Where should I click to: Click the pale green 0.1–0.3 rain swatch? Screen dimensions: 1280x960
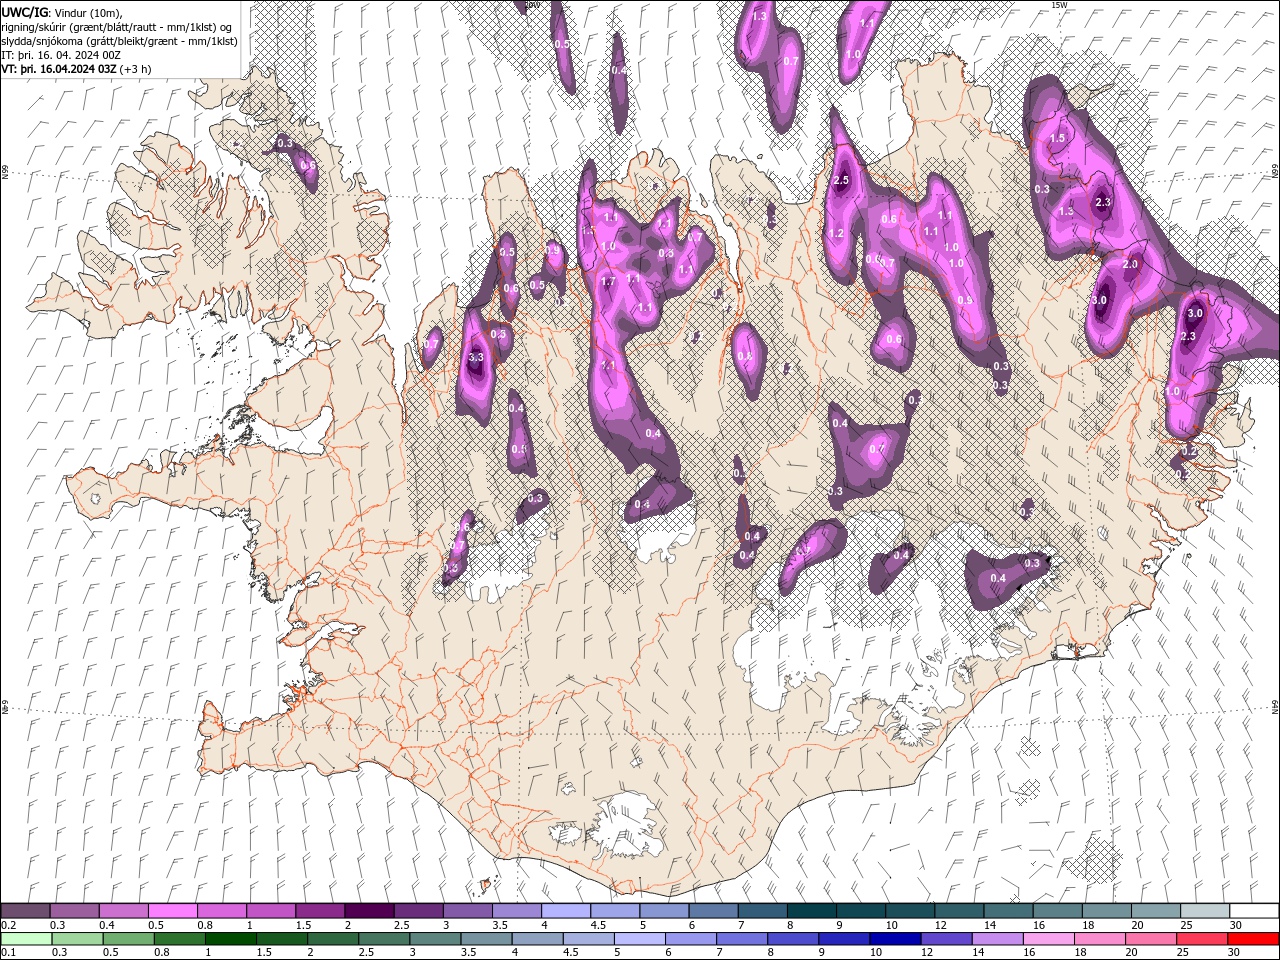26,938
